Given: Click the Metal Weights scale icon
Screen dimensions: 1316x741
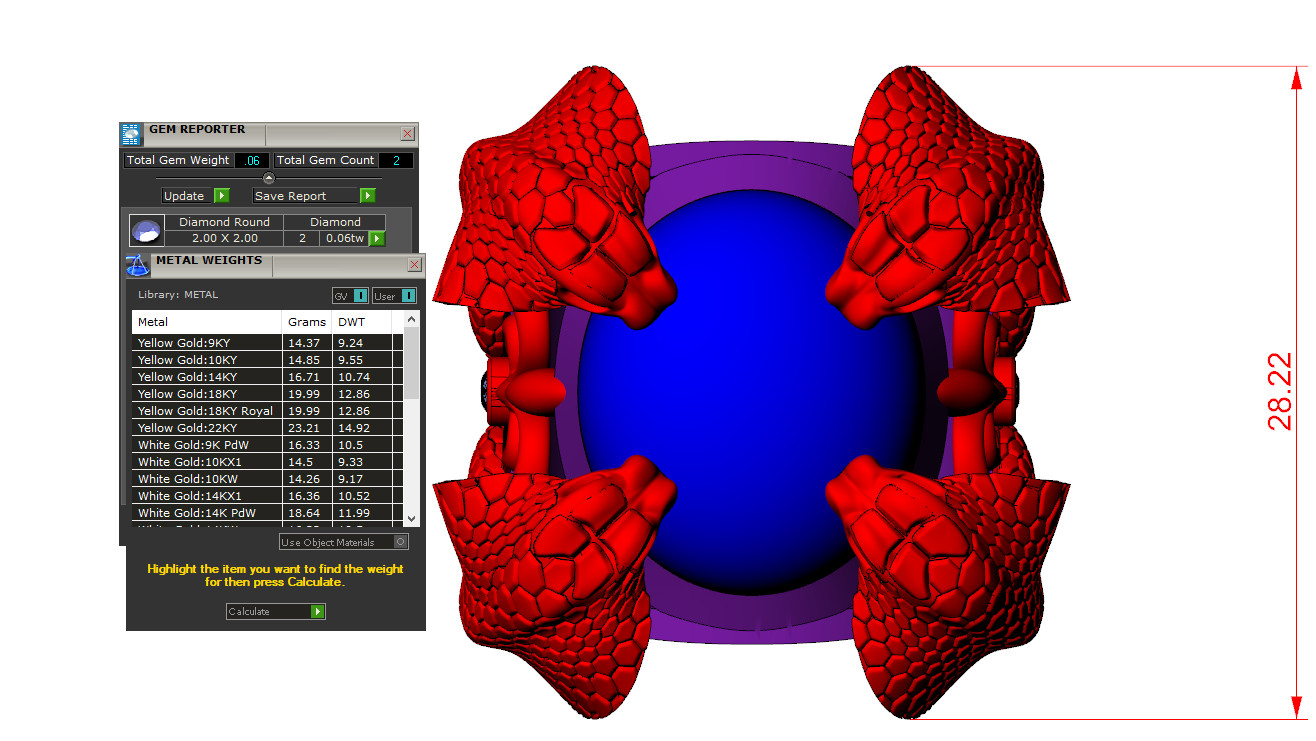Looking at the screenshot, I should click(137, 265).
